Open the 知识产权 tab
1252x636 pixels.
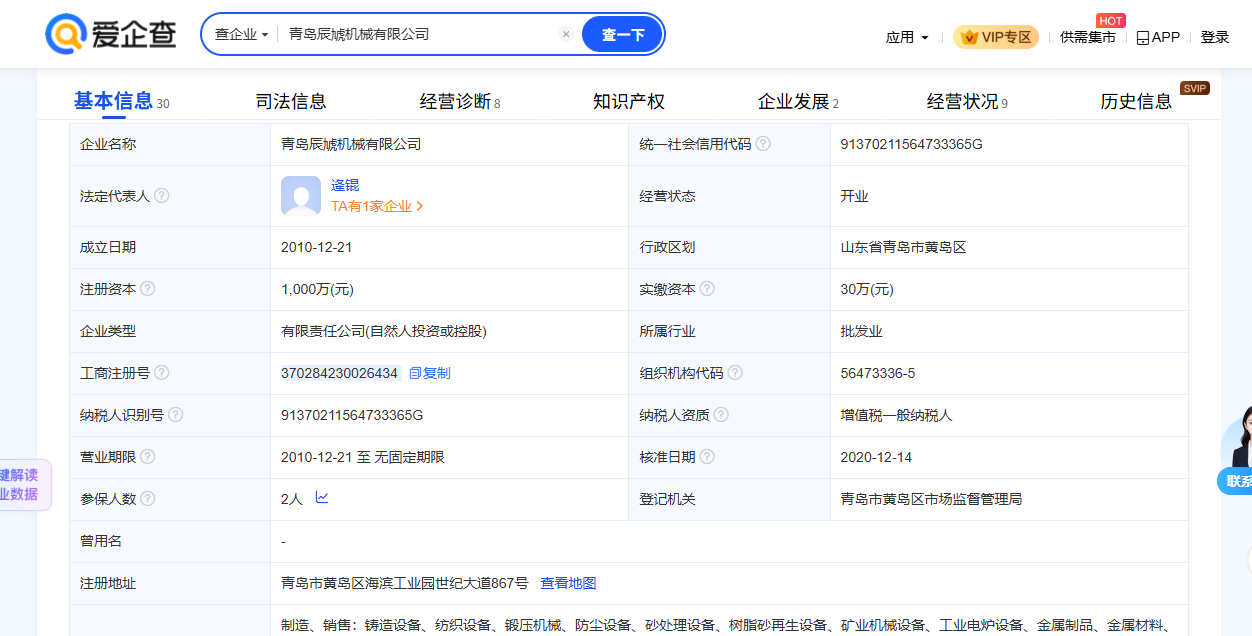[628, 101]
